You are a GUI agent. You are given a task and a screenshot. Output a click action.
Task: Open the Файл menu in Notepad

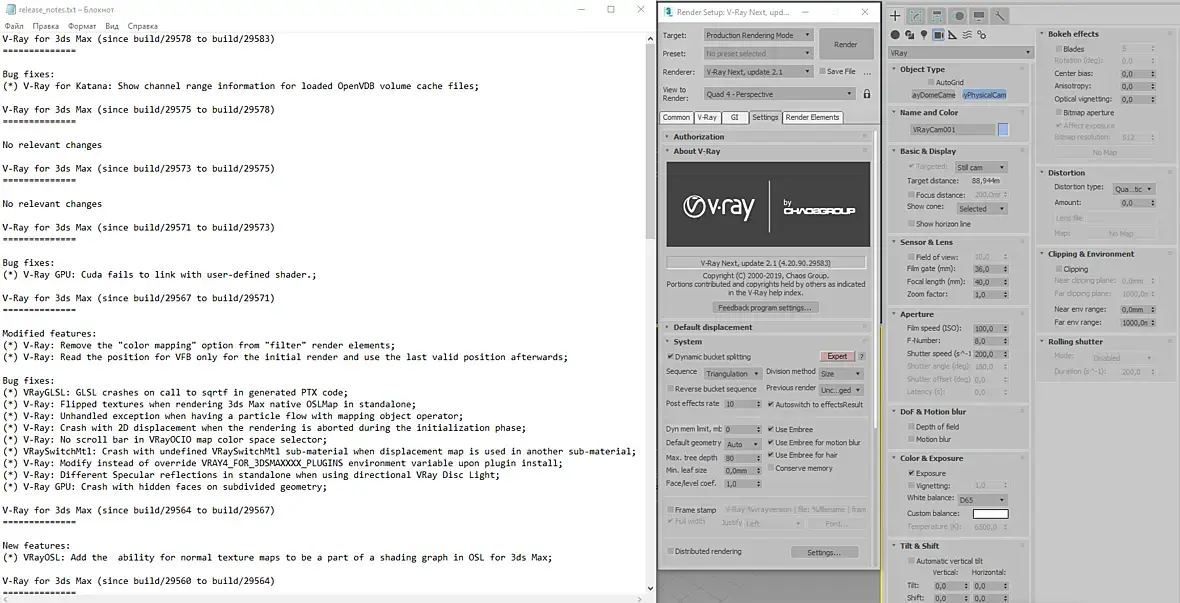14,26
